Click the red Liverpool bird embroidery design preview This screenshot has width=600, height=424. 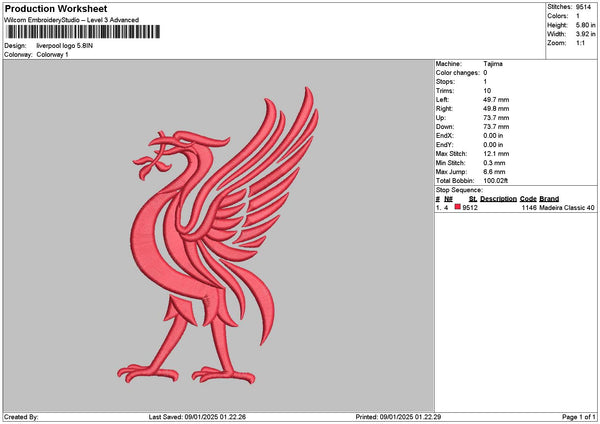(x=218, y=235)
